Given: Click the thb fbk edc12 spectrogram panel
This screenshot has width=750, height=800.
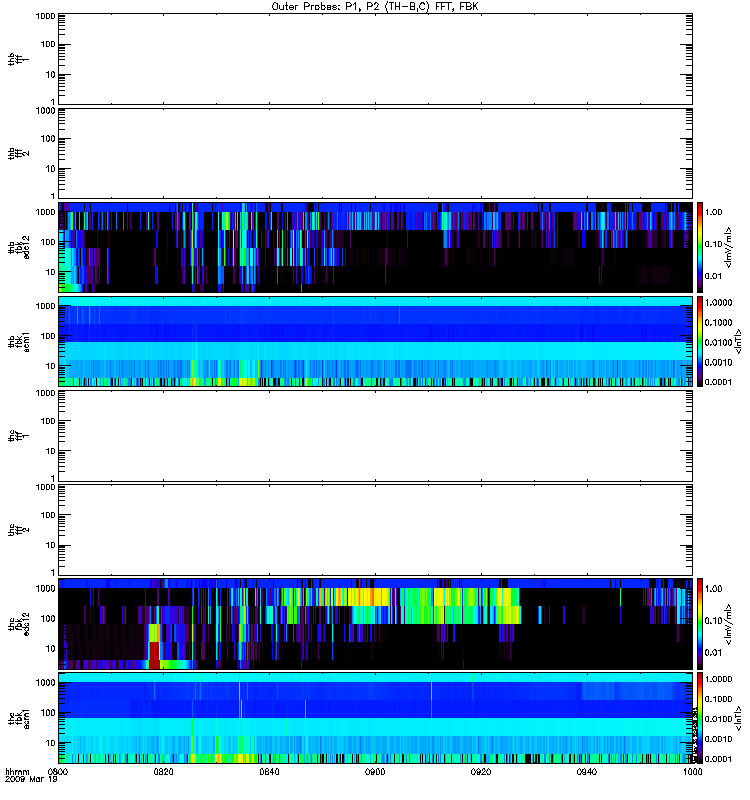Looking at the screenshot, I should [375, 247].
